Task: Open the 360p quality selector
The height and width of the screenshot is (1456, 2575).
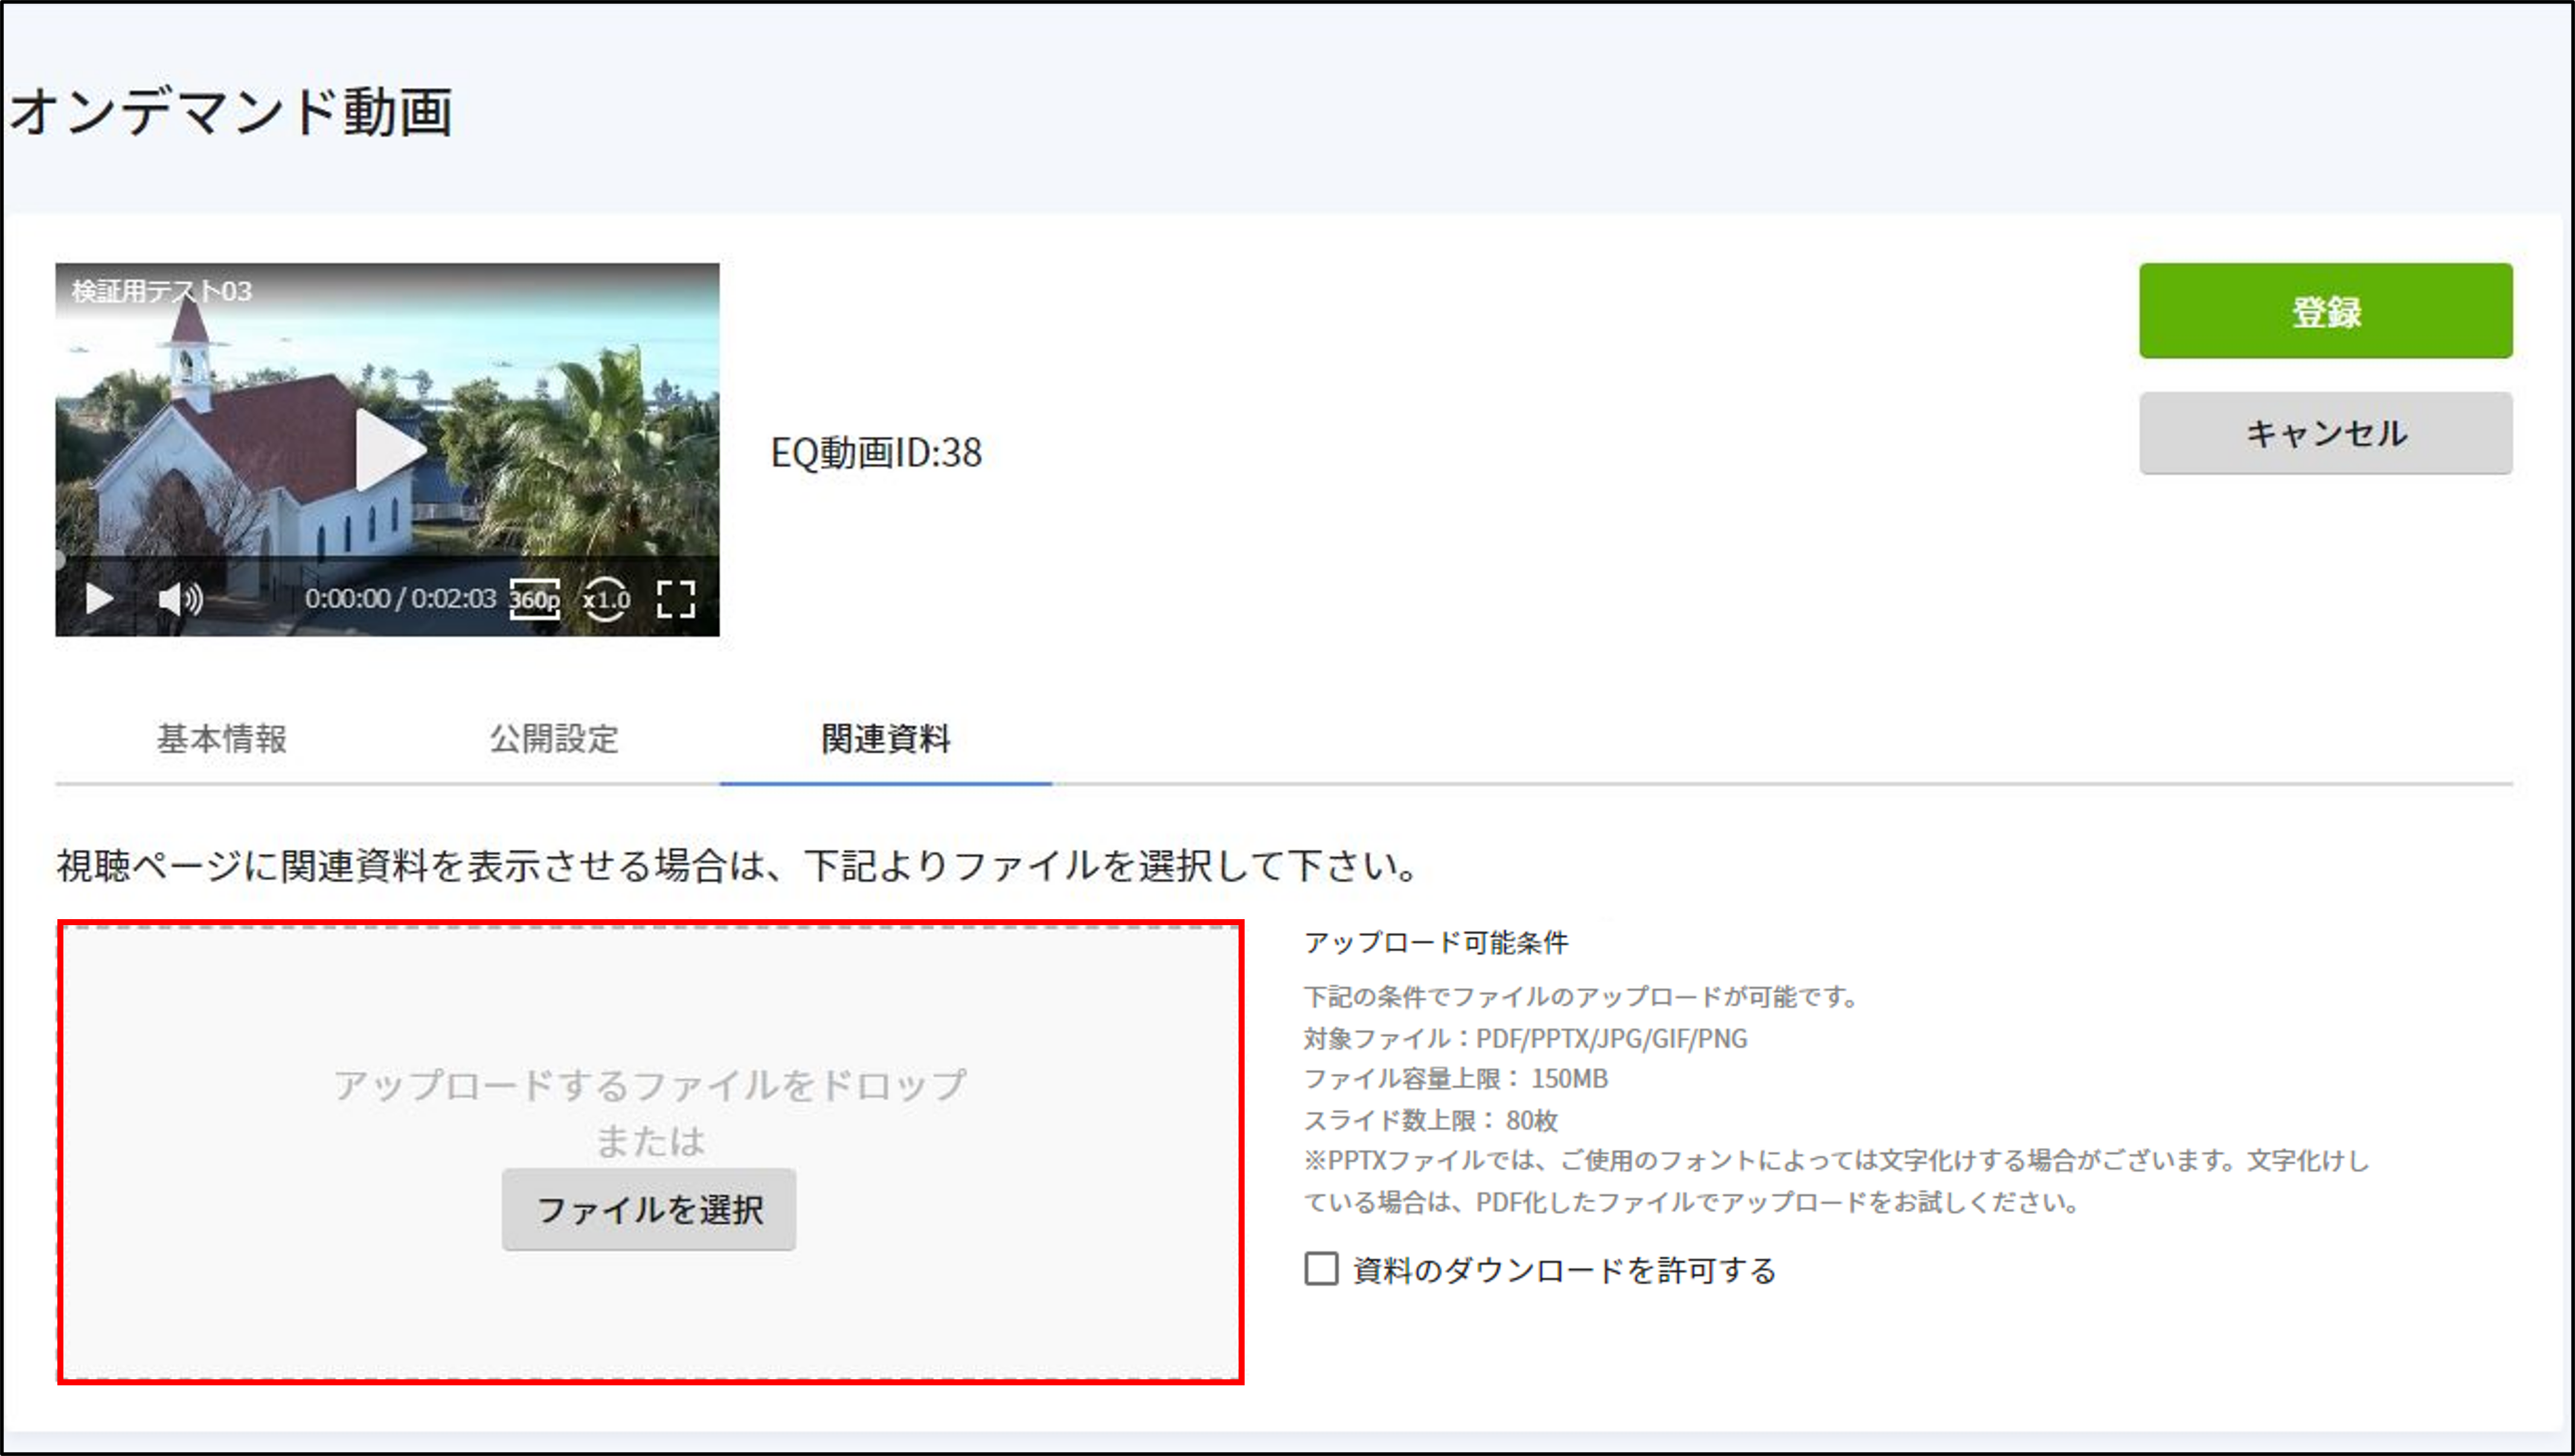Action: point(535,599)
